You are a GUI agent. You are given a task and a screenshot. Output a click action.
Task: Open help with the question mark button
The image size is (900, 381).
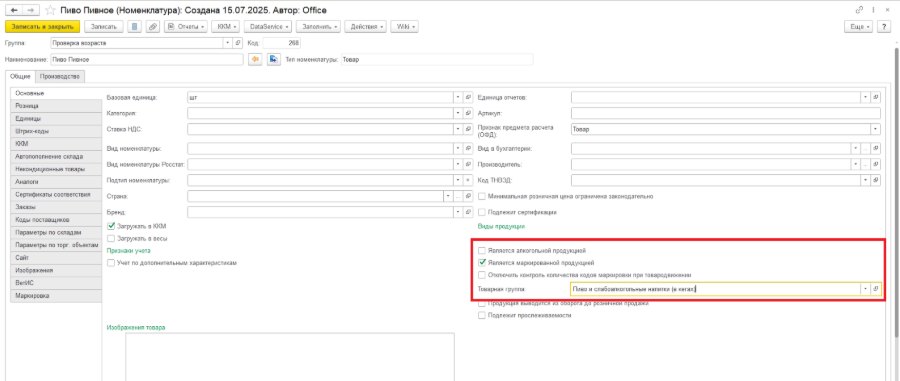(x=883, y=26)
